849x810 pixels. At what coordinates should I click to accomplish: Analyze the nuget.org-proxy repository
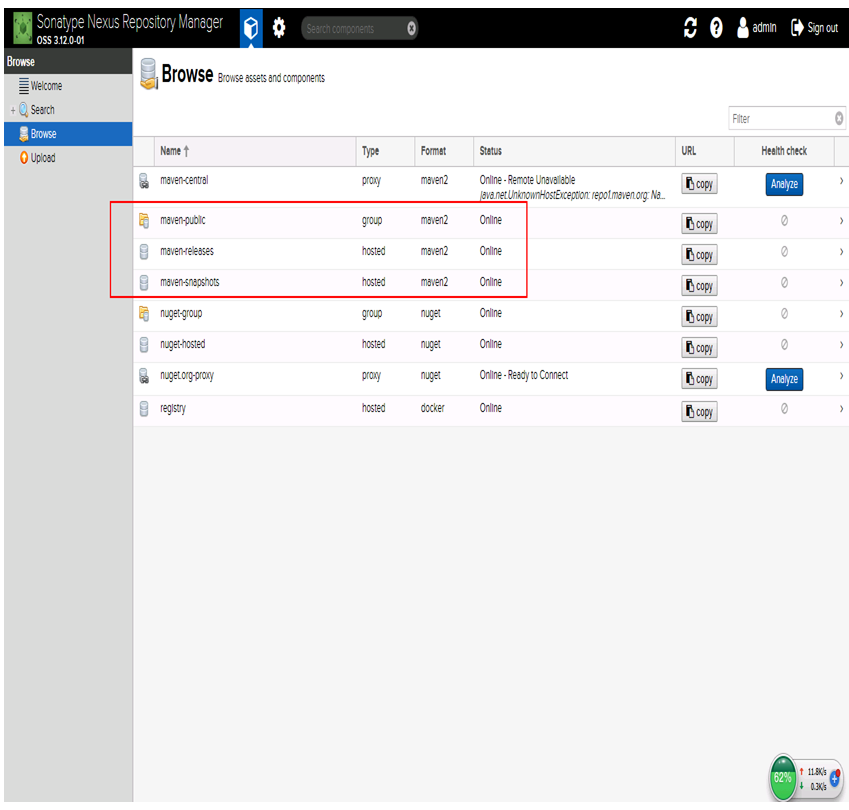[784, 379]
